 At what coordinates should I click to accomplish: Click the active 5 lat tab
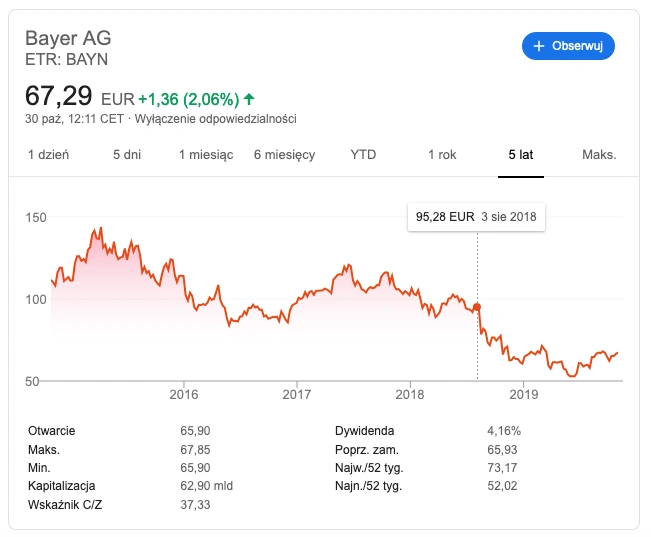521,155
